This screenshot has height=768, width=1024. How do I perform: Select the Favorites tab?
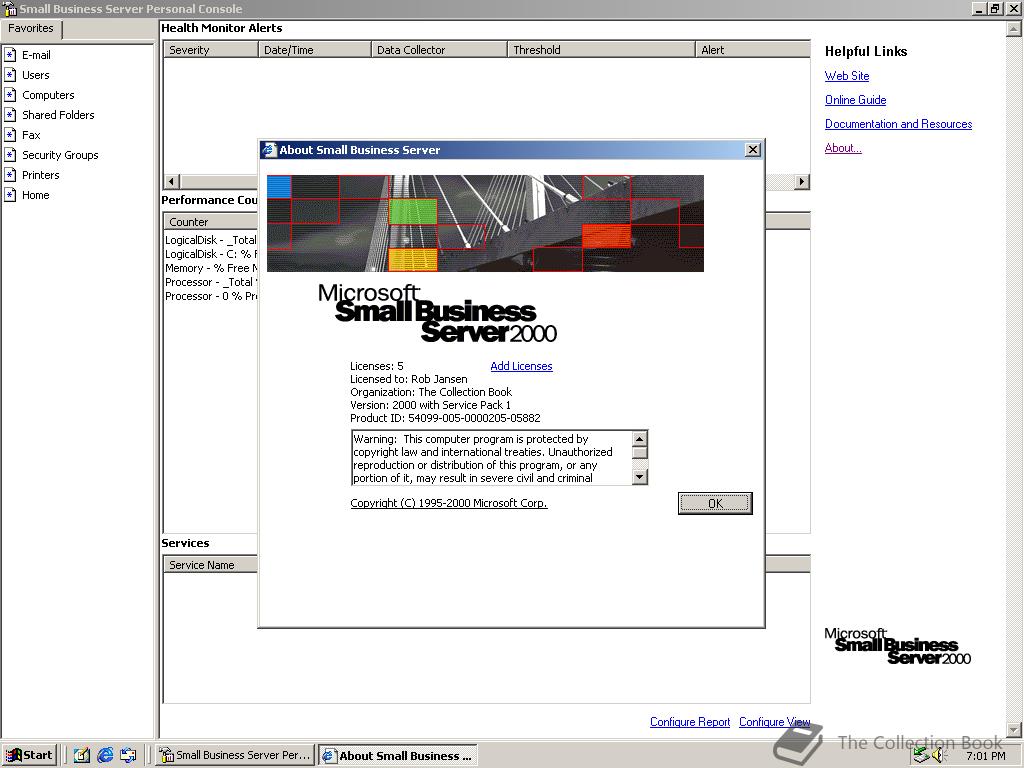point(31,28)
